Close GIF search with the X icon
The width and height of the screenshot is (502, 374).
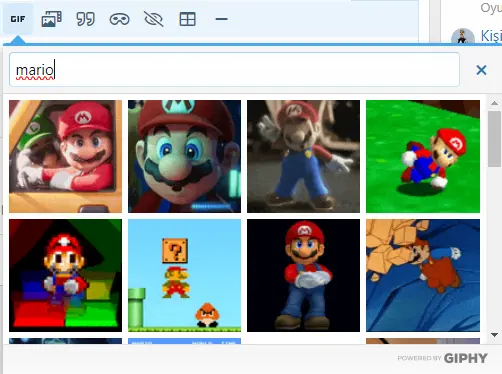(481, 70)
